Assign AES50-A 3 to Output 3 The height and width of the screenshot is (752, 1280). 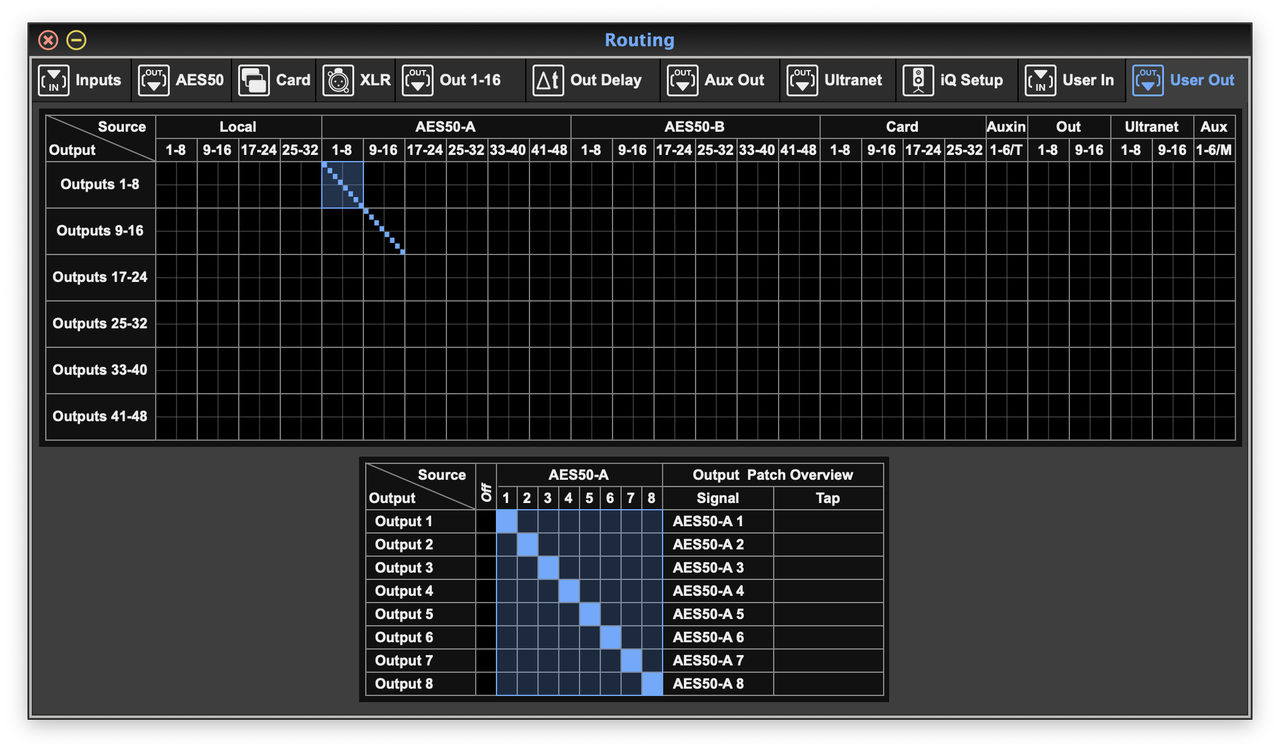(x=547, y=567)
